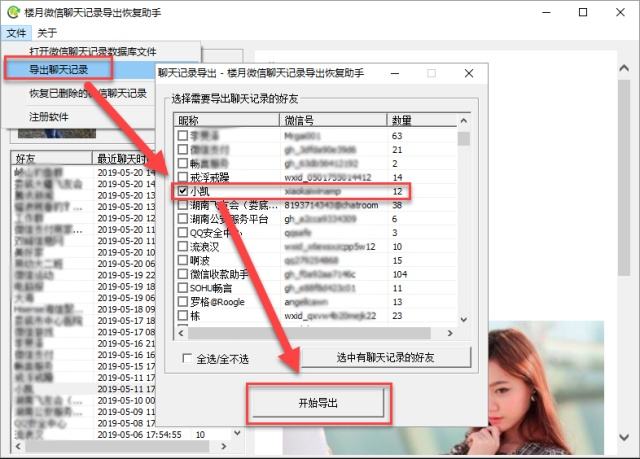This screenshot has width=640, height=459.
Task: Minimize the main 楼月 window
Action: coord(546,12)
